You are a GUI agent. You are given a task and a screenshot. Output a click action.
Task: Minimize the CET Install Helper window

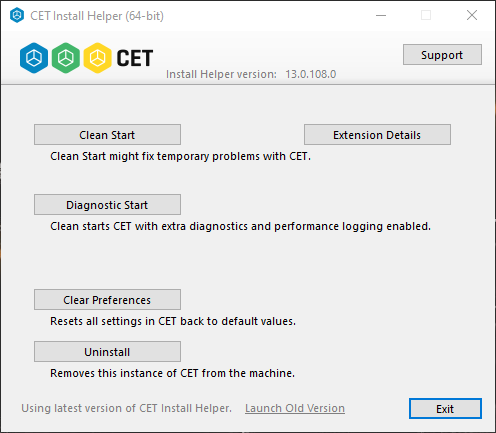pyautogui.click(x=381, y=15)
